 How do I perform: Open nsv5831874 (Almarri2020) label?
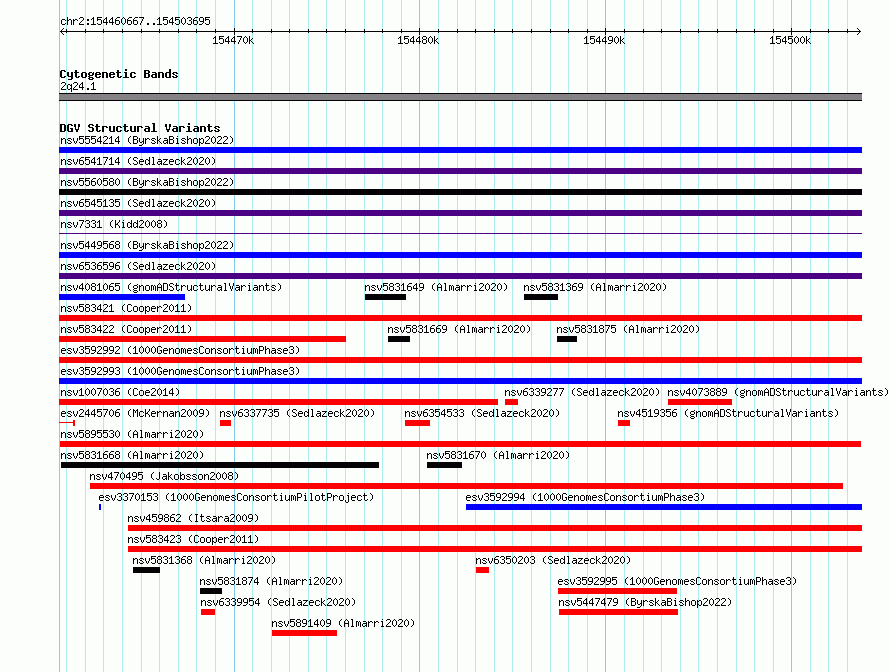pyautogui.click(x=271, y=581)
